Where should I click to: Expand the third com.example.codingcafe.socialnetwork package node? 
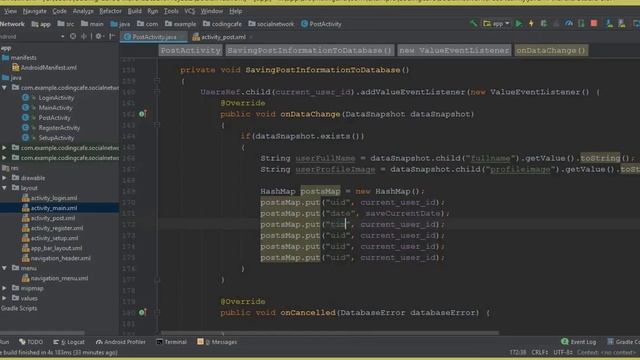[x=4, y=158]
